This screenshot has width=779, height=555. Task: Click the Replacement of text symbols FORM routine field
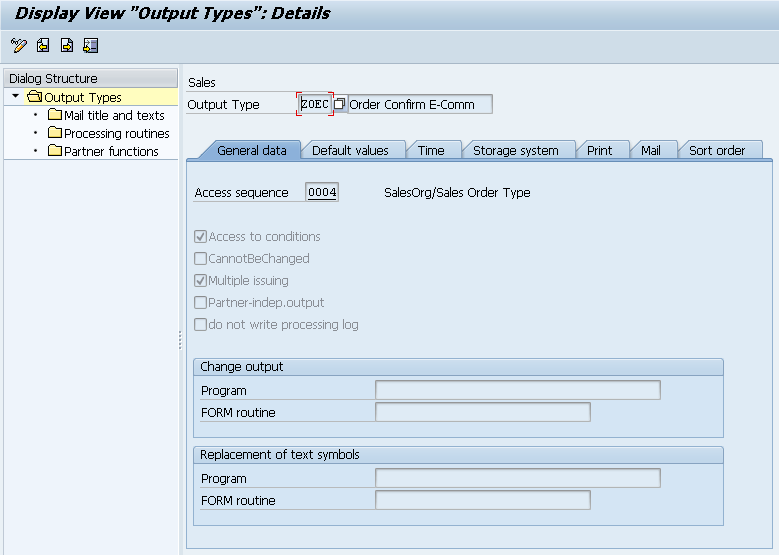click(482, 500)
